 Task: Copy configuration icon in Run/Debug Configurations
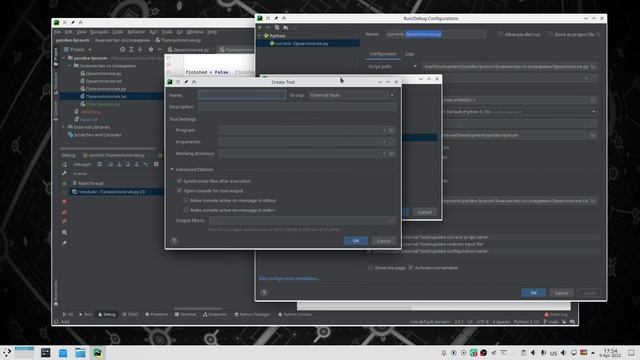pos(277,27)
